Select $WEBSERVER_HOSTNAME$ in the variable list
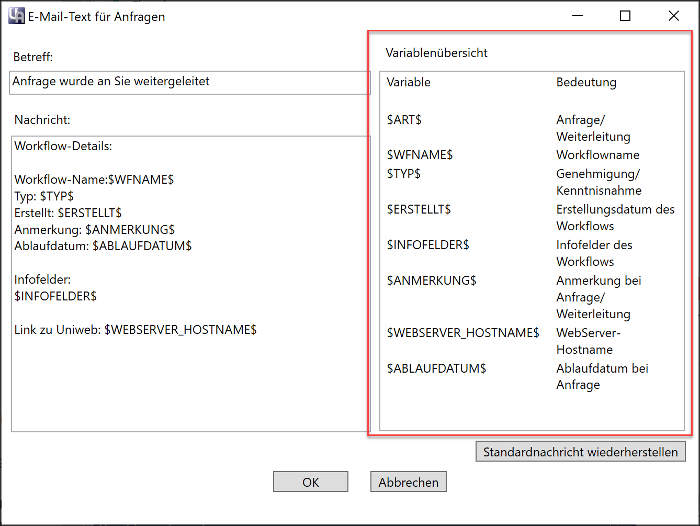This screenshot has width=700, height=526. [x=463, y=333]
